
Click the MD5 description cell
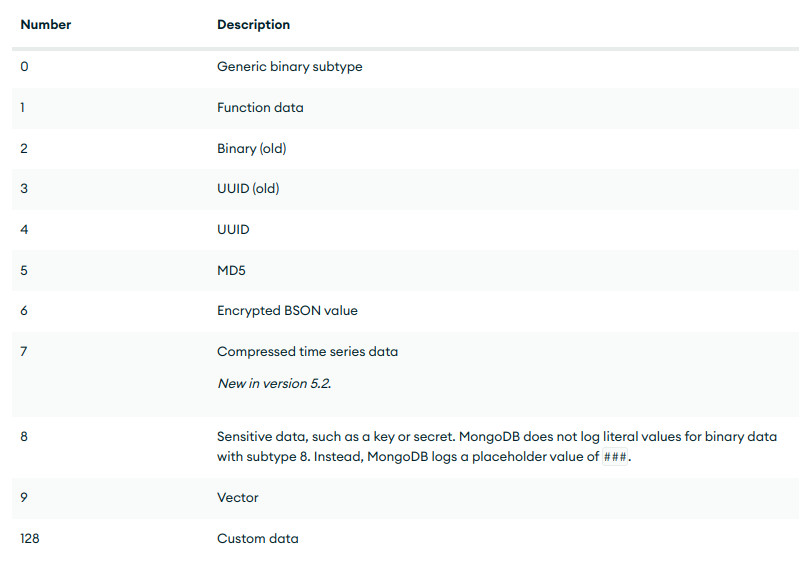click(x=231, y=271)
